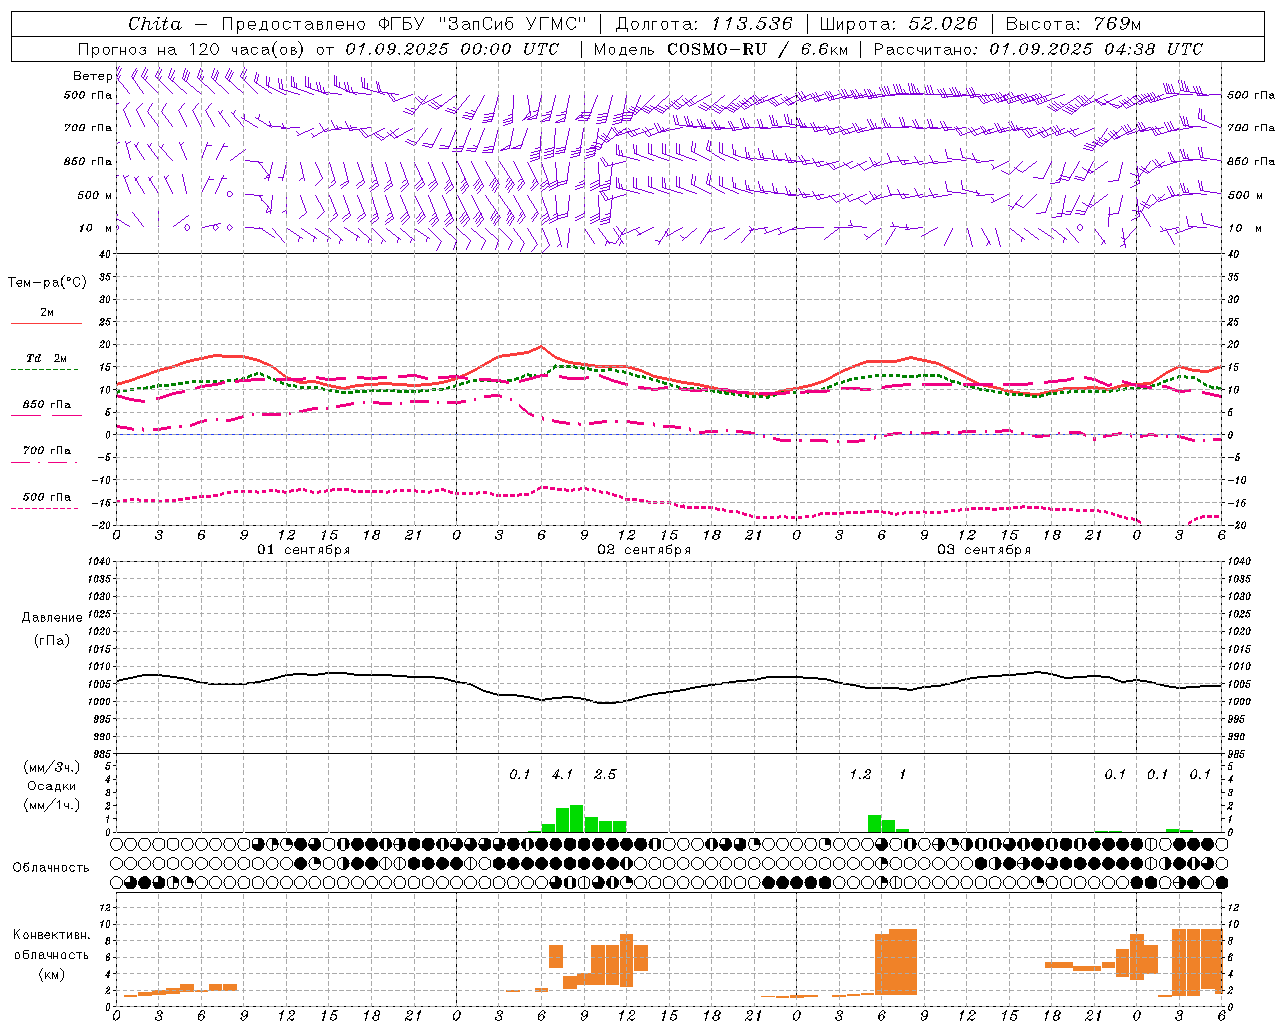Click the dotted 500 гПа temperature legend line
Viewport: 1280px width, 1024px height.
click(45, 509)
